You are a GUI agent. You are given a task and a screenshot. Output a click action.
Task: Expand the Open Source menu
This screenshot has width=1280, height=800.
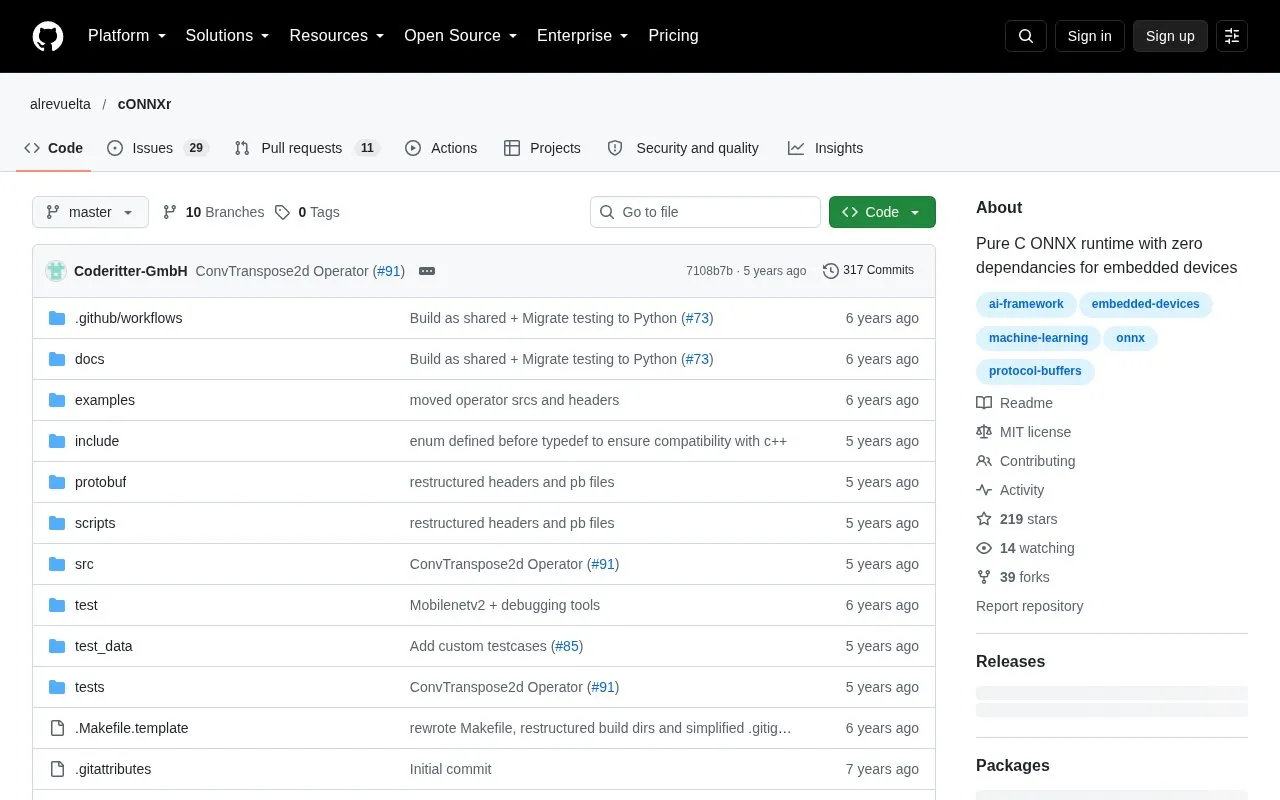click(x=461, y=36)
